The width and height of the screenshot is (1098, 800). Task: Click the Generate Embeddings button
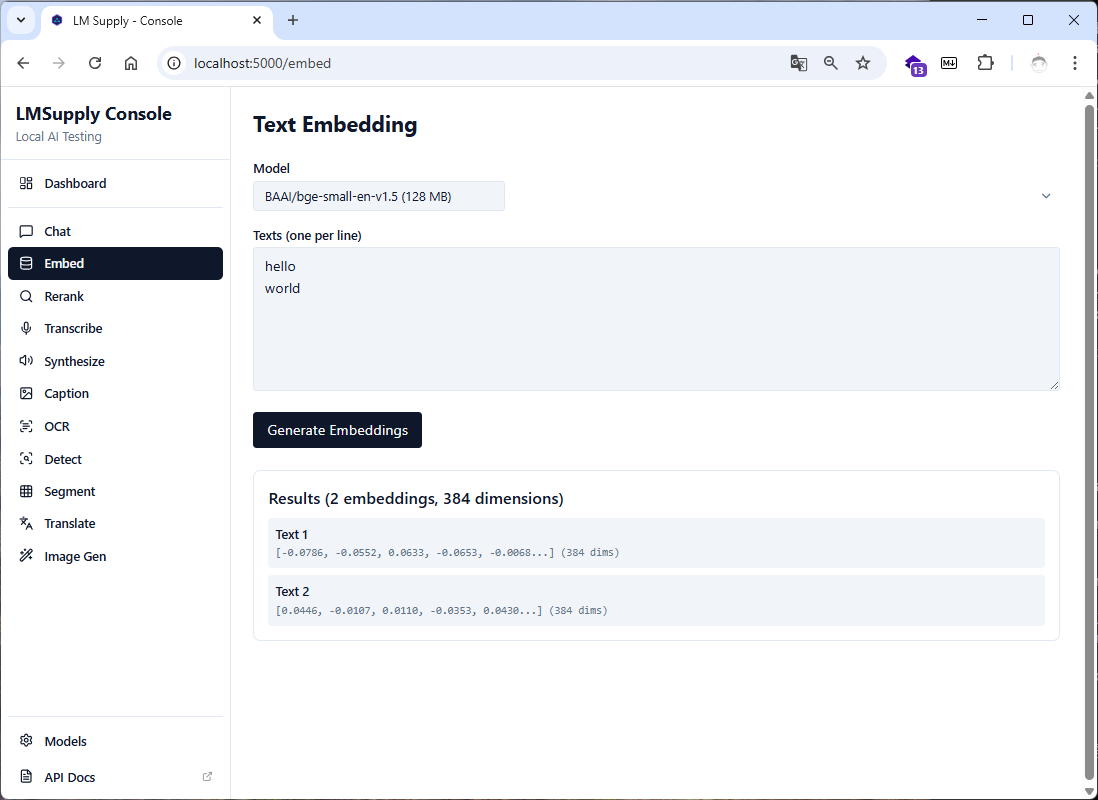pos(338,430)
